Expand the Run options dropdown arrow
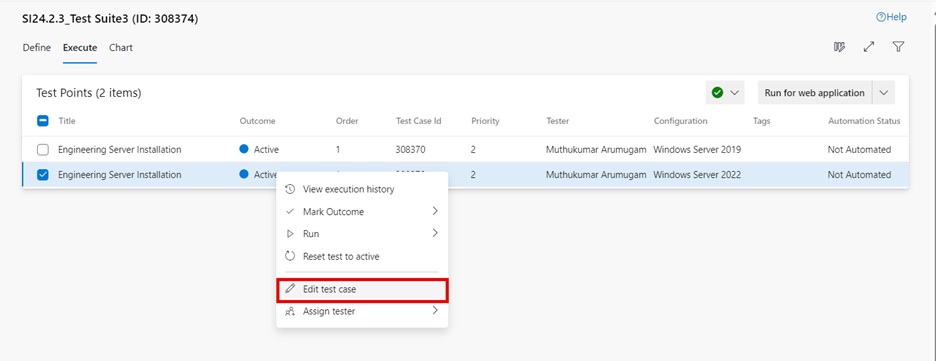Screen dimensions: 936x361 coord(883,93)
